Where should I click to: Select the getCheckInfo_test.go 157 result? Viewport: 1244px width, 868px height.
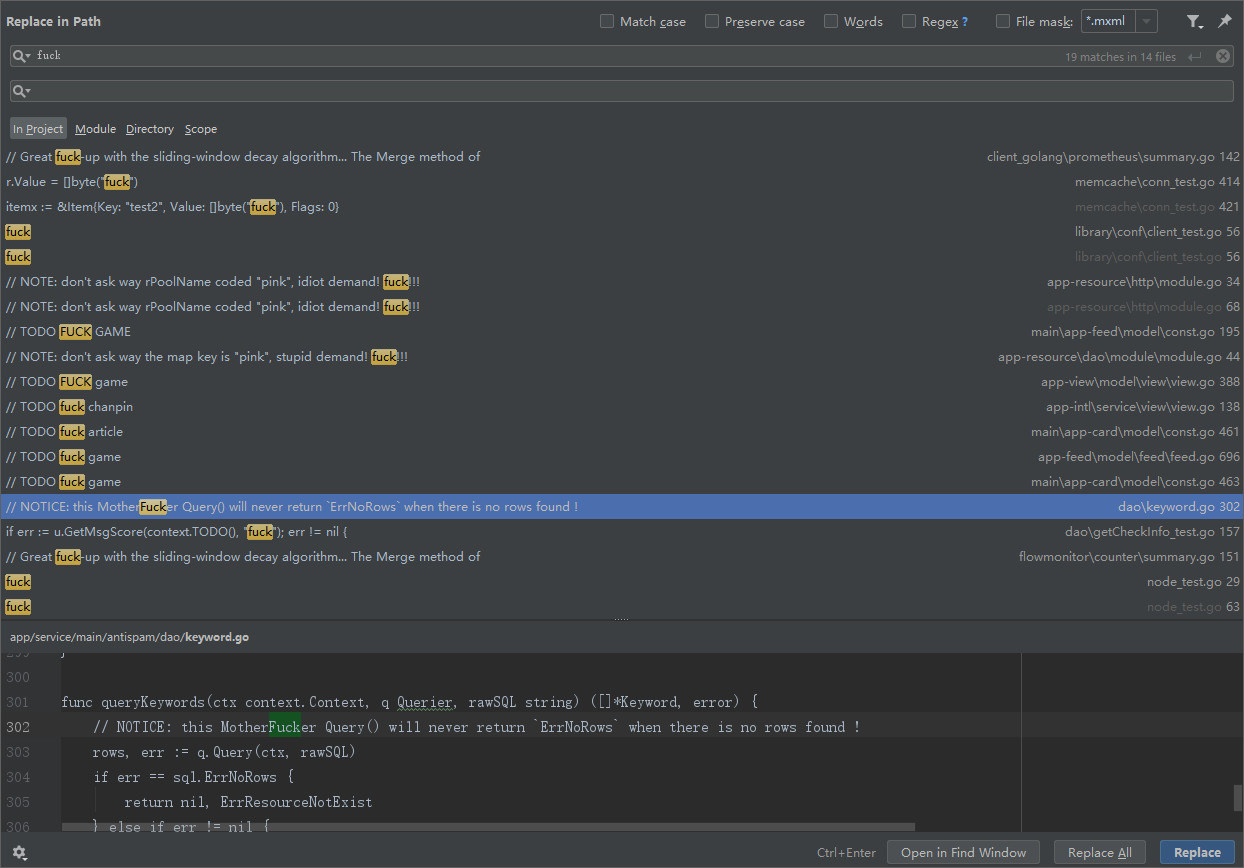(x=622, y=532)
